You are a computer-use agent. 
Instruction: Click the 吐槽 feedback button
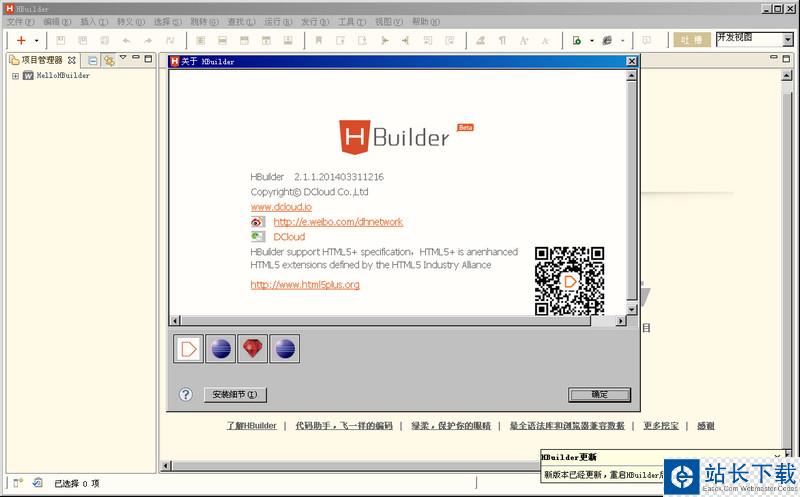[x=692, y=40]
